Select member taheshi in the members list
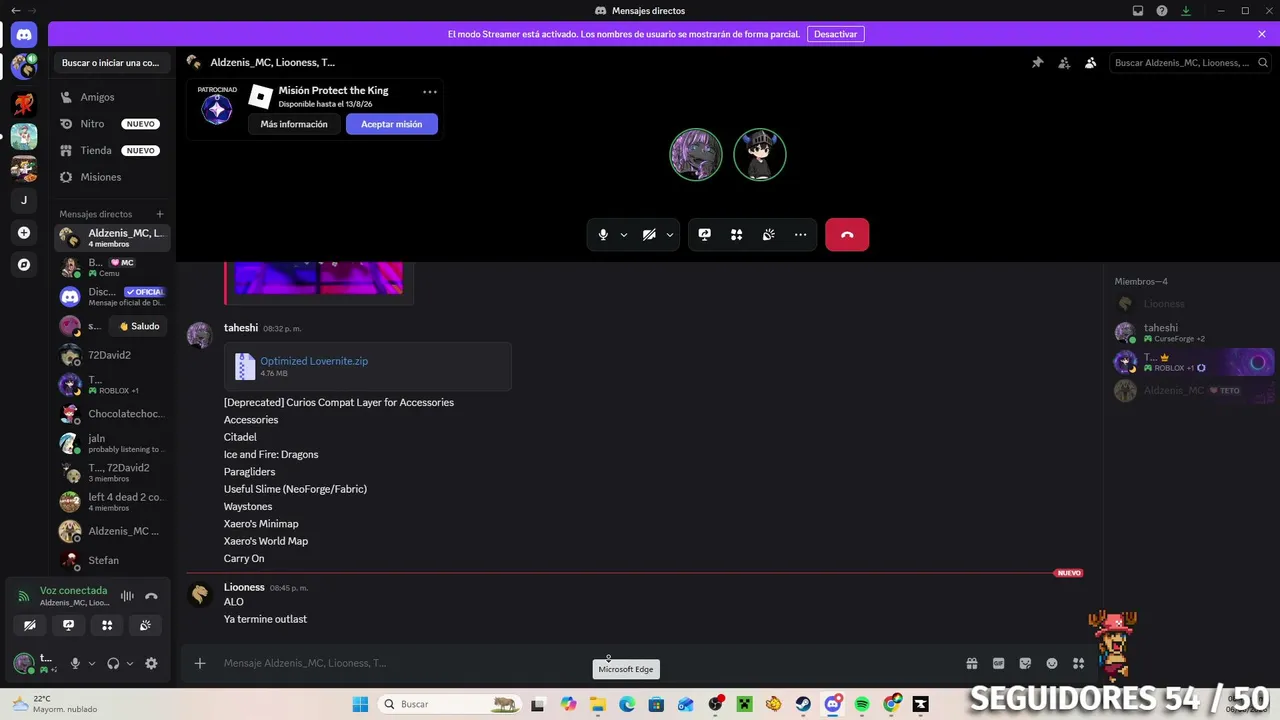Image resolution: width=1280 pixels, height=720 pixels. tap(1194, 332)
